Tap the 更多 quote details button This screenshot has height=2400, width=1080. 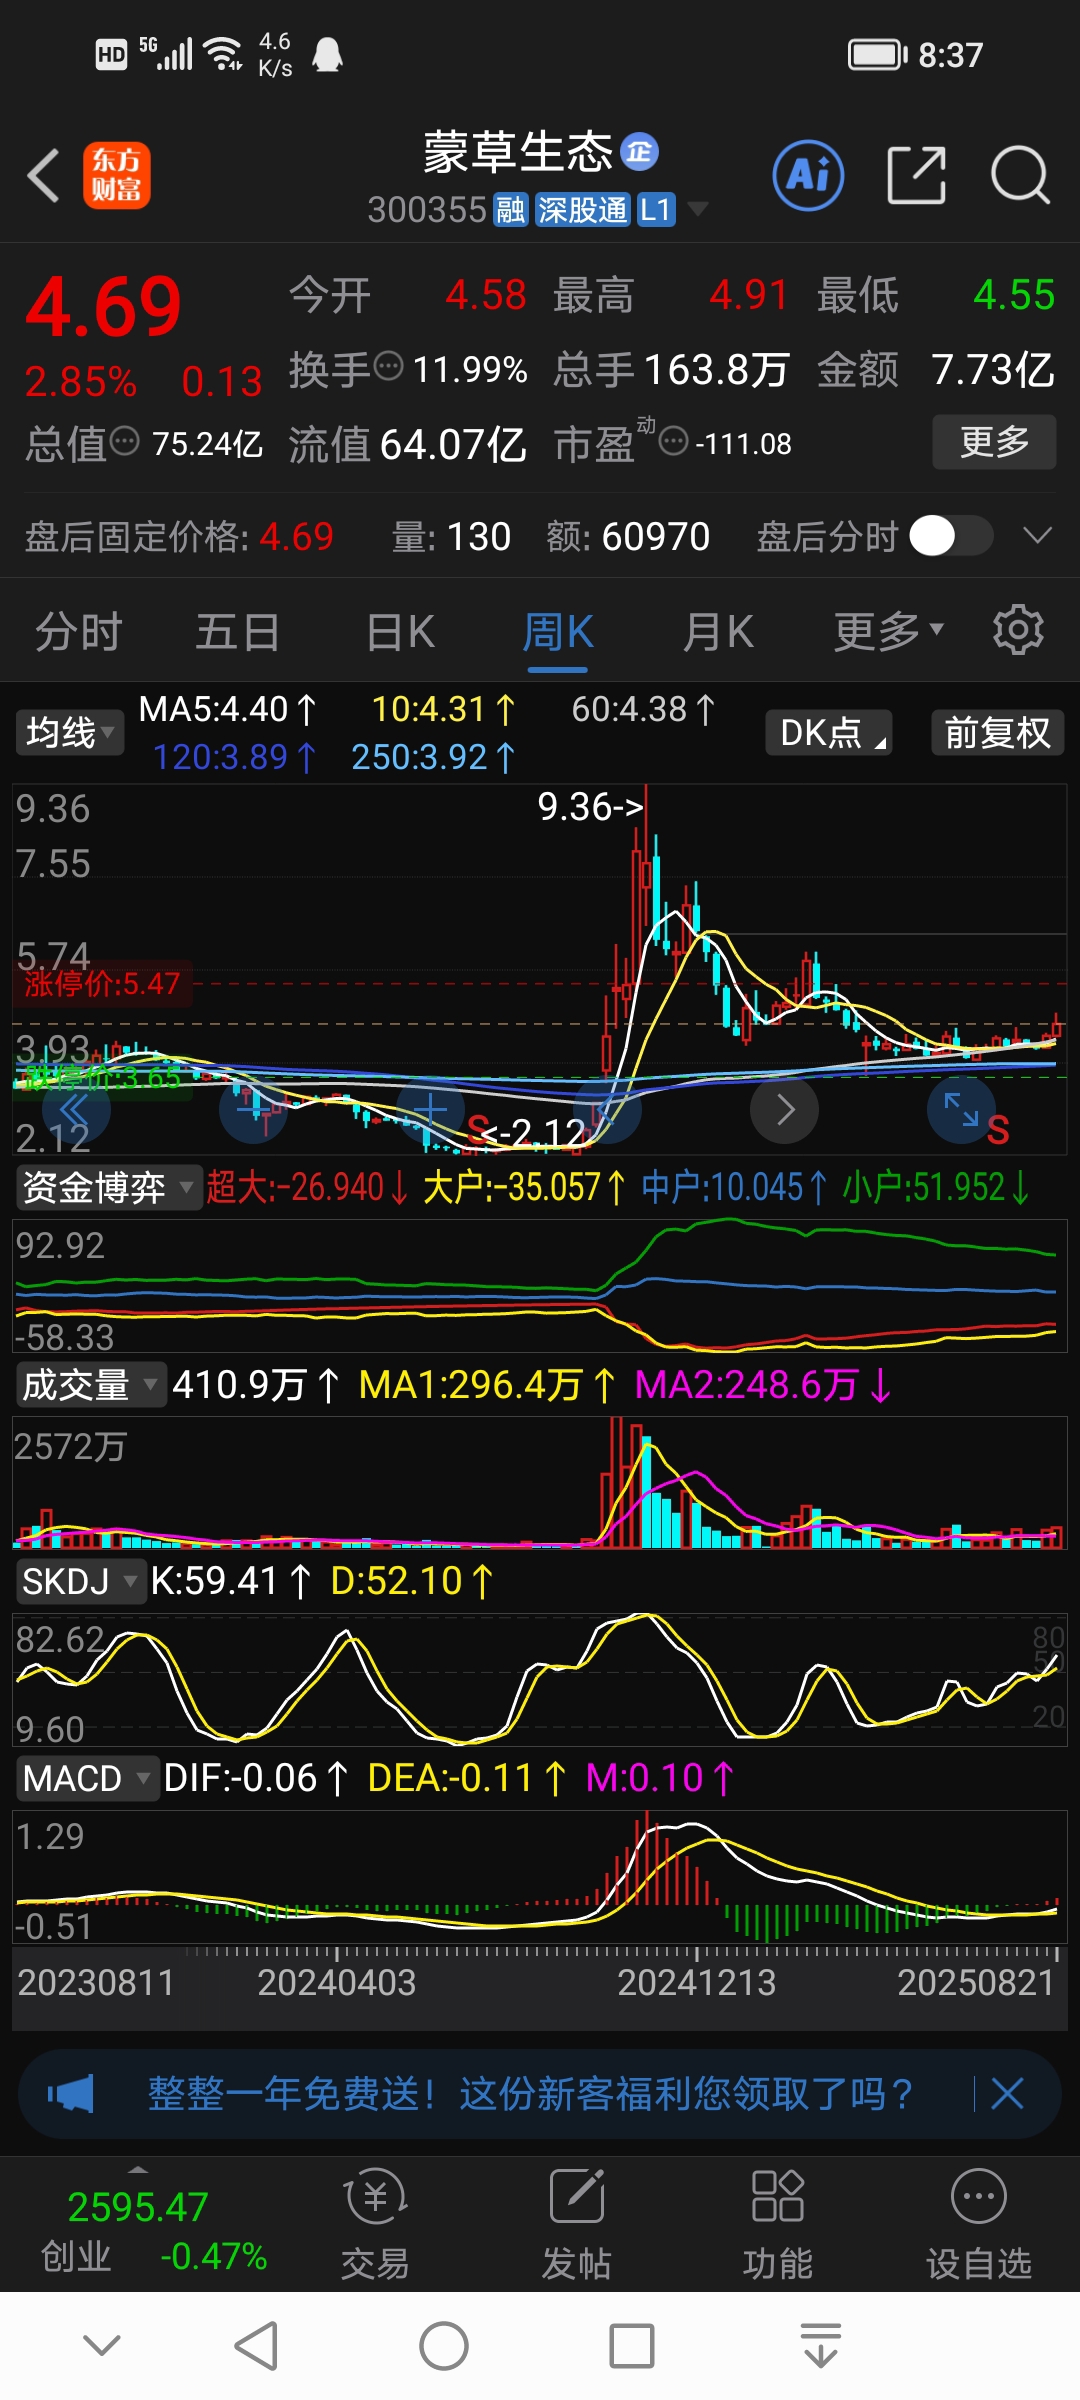[x=994, y=441]
